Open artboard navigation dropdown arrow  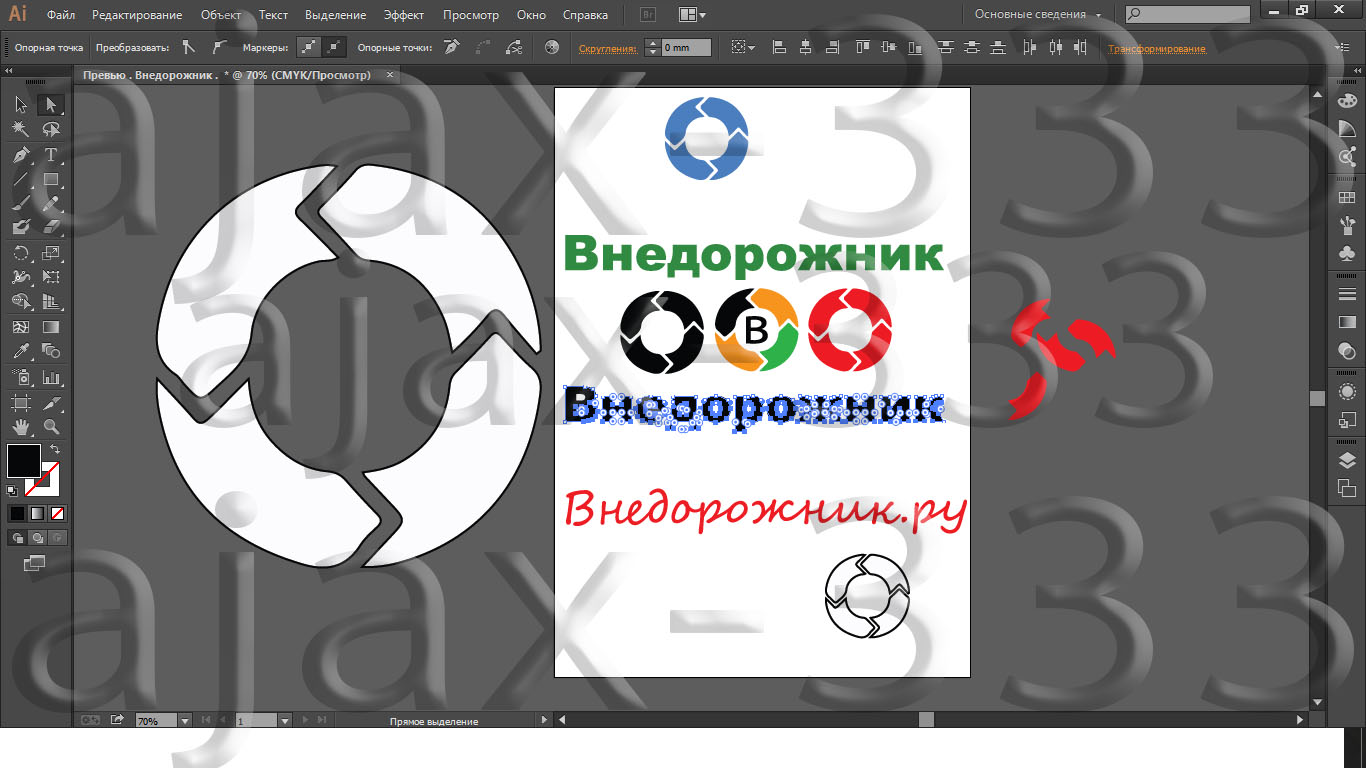tap(285, 720)
